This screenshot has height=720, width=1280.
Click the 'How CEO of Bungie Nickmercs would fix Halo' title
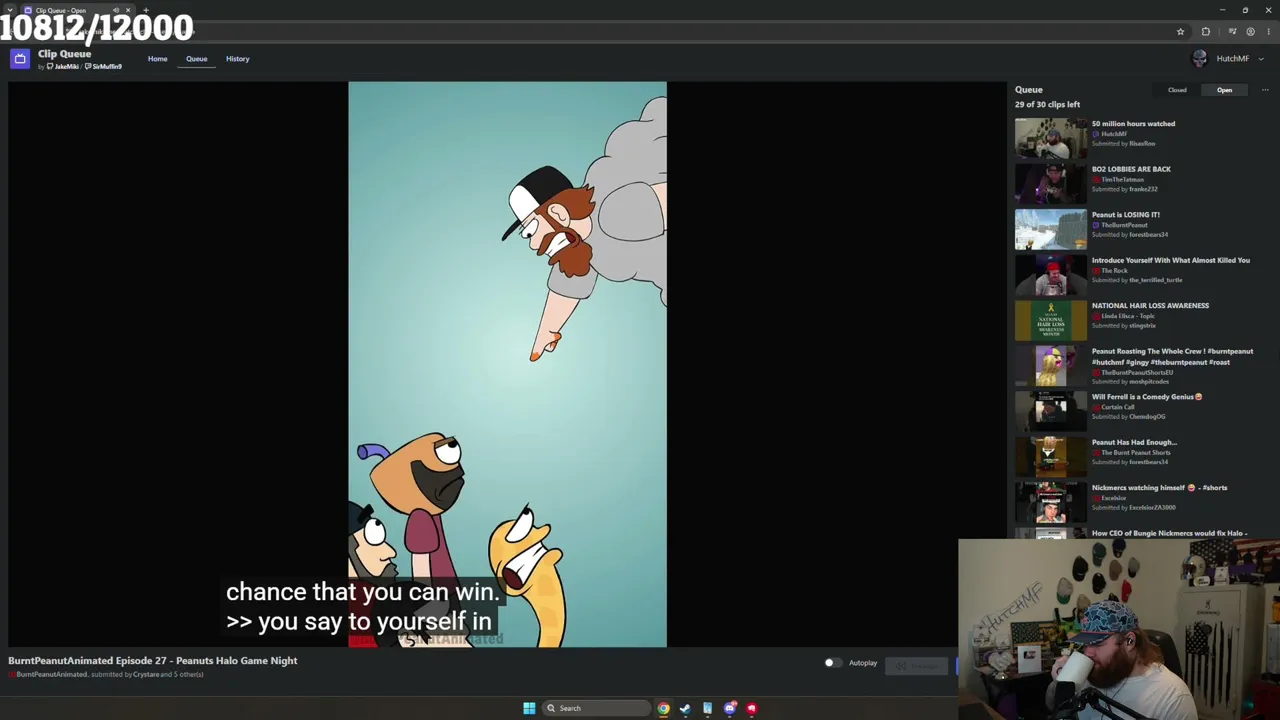click(1169, 533)
